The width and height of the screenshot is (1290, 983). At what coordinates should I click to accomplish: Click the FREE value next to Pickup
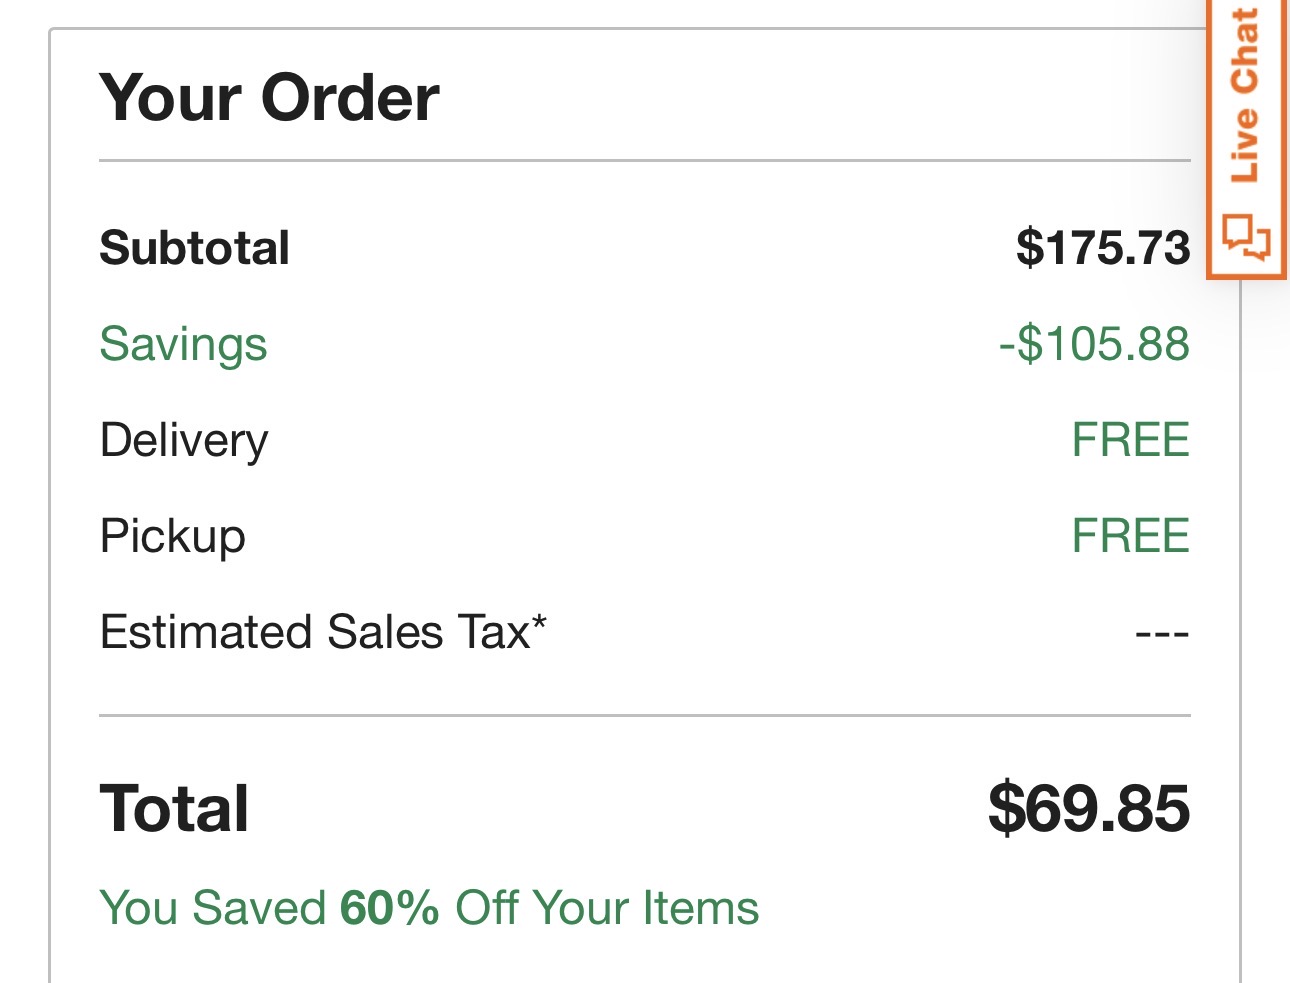click(1130, 536)
